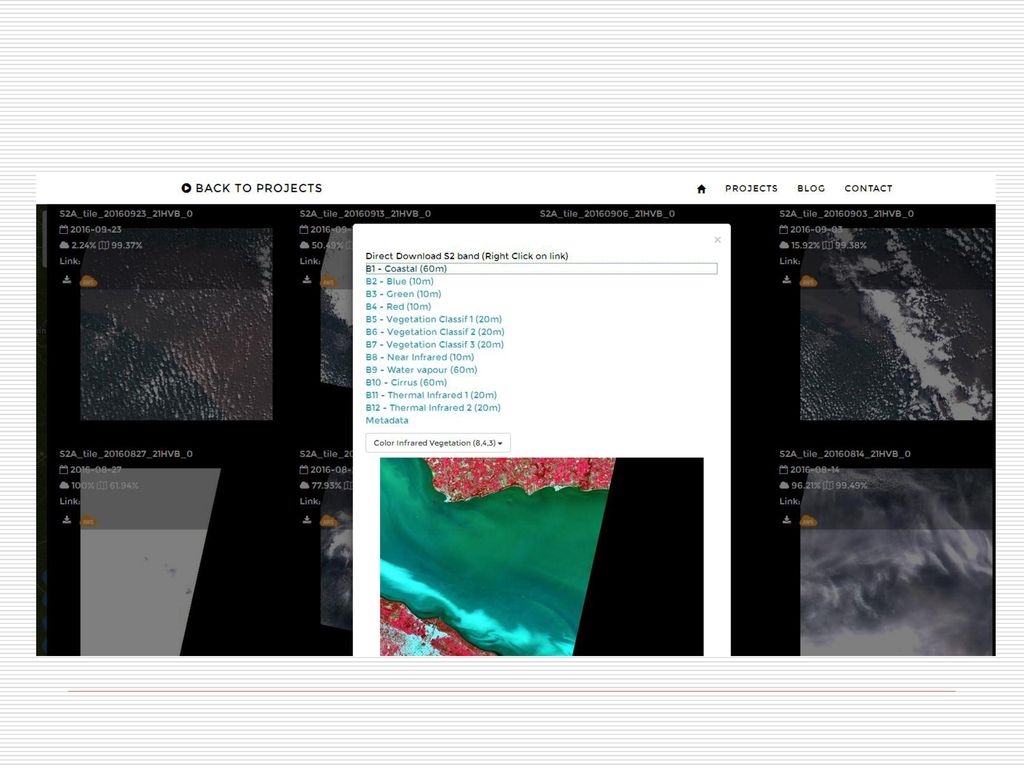Click coverage value 99.38%
1024x768 pixels.
coord(850,245)
